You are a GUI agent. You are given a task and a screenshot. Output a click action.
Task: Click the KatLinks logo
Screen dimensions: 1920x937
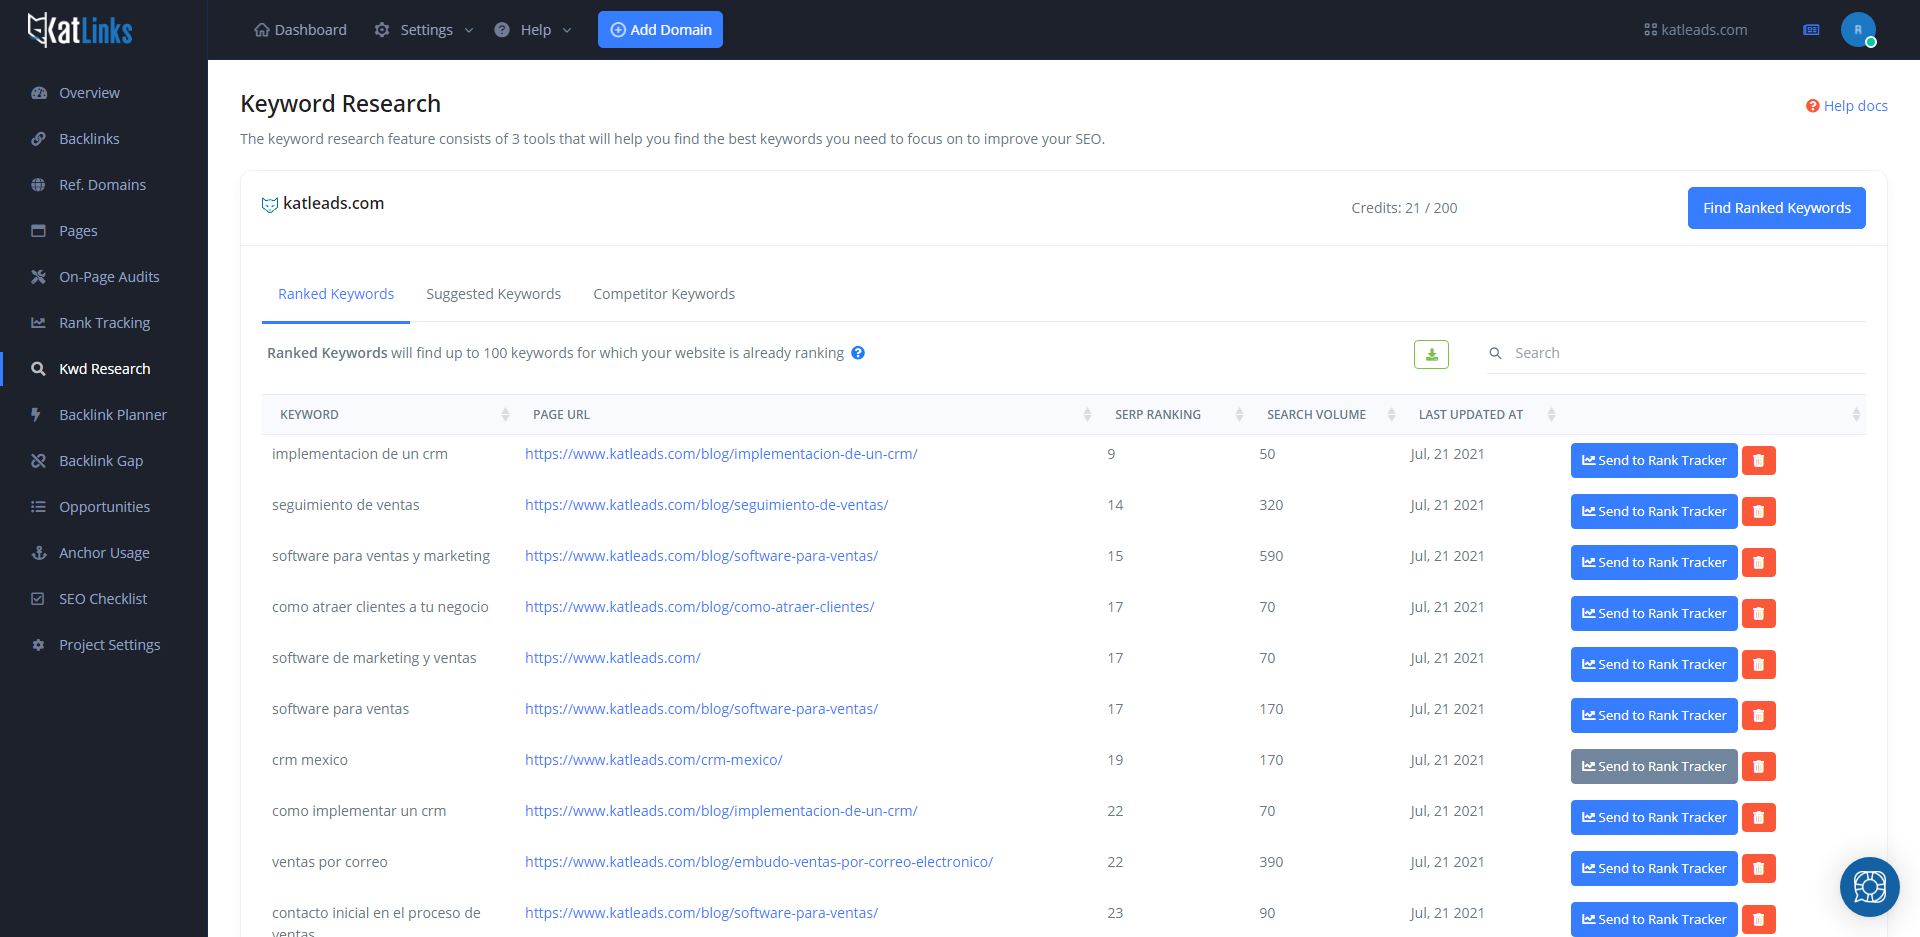(x=80, y=30)
